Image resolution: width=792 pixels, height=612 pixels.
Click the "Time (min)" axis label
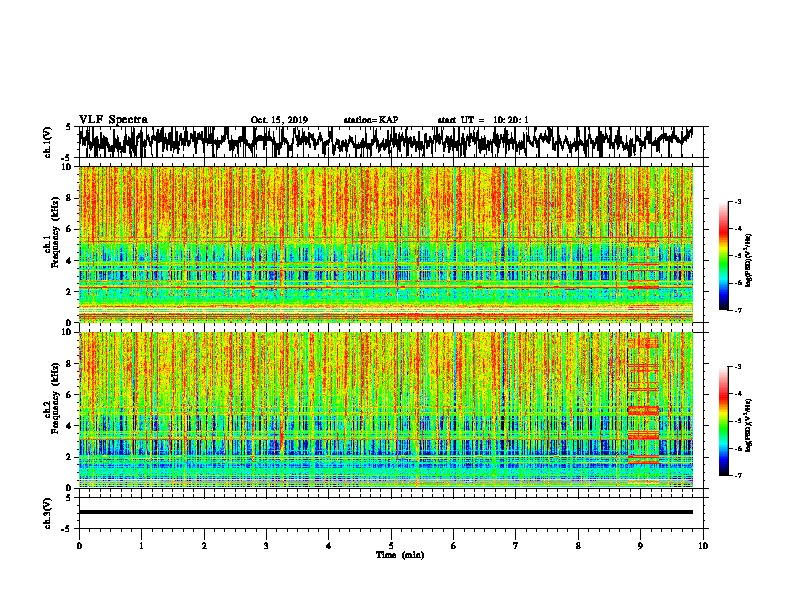(x=400, y=555)
